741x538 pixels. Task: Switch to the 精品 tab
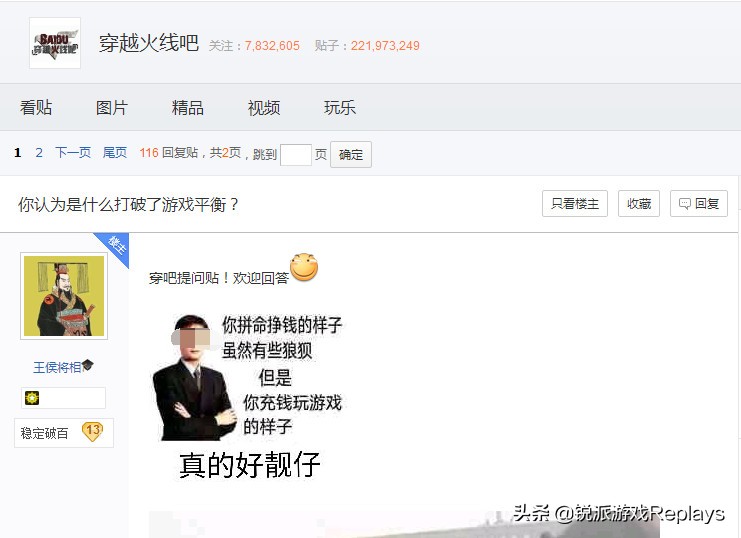(x=188, y=108)
